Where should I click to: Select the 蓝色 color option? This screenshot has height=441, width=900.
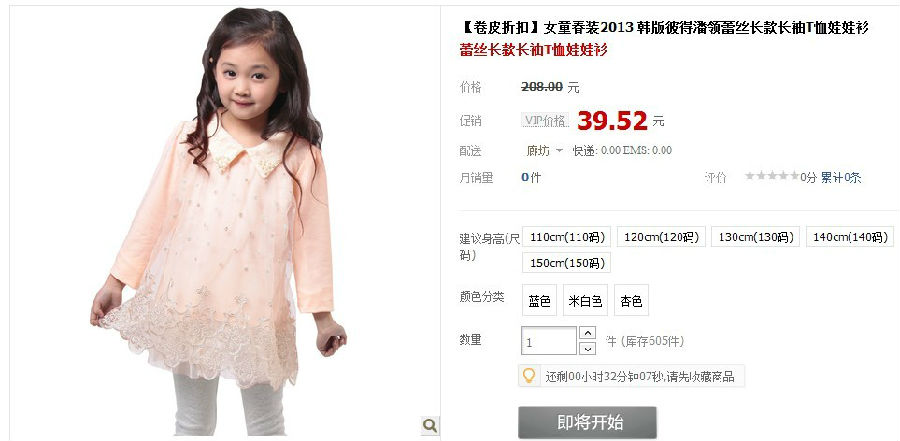[540, 300]
